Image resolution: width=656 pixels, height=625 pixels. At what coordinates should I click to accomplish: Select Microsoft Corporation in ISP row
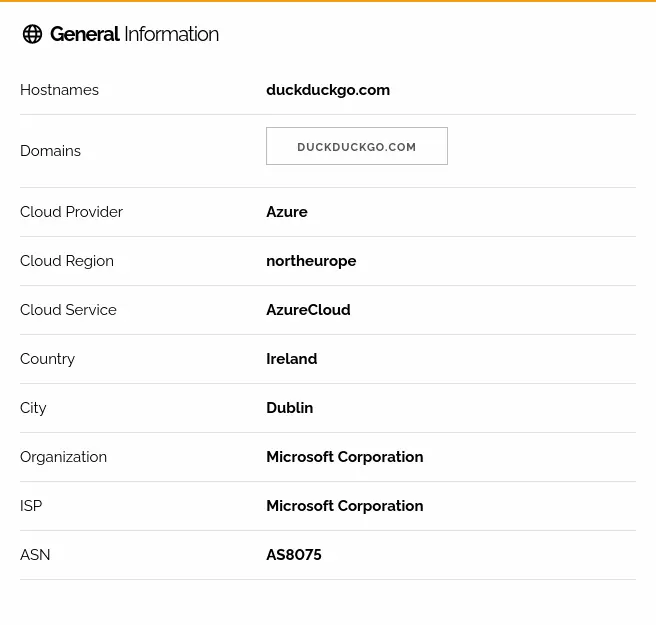click(x=345, y=506)
